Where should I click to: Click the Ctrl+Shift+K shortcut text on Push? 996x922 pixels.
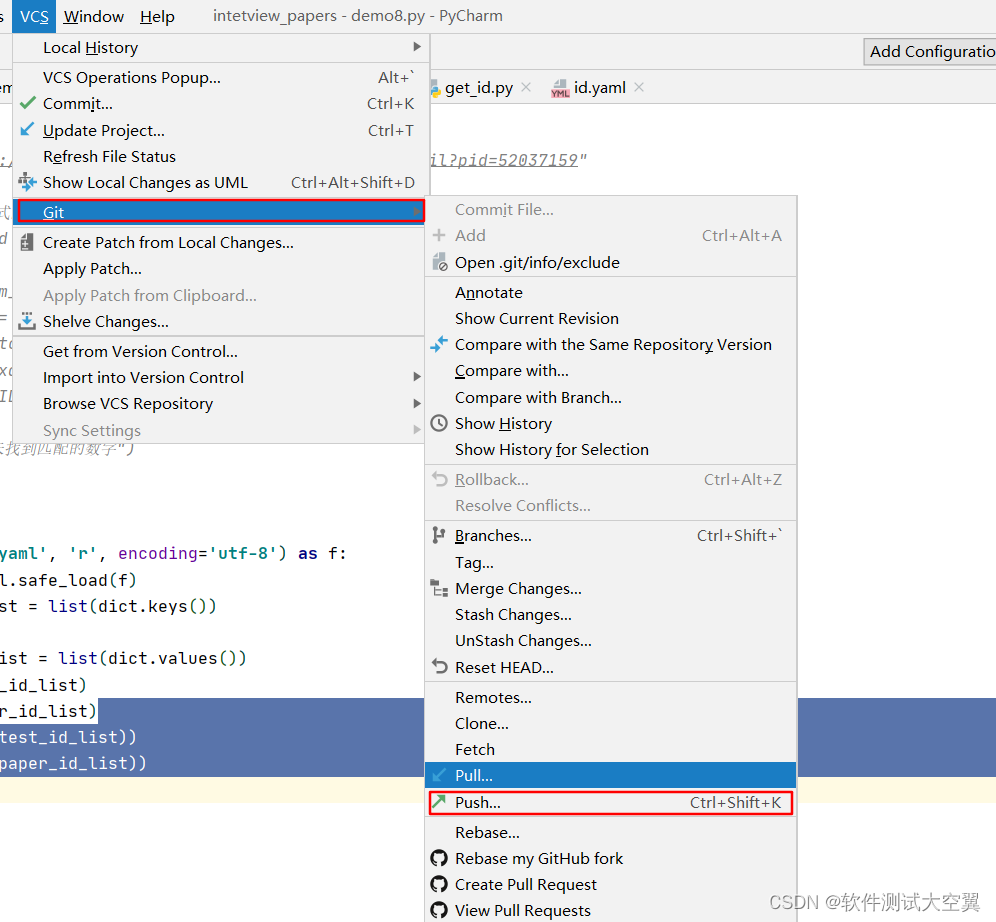coord(736,802)
